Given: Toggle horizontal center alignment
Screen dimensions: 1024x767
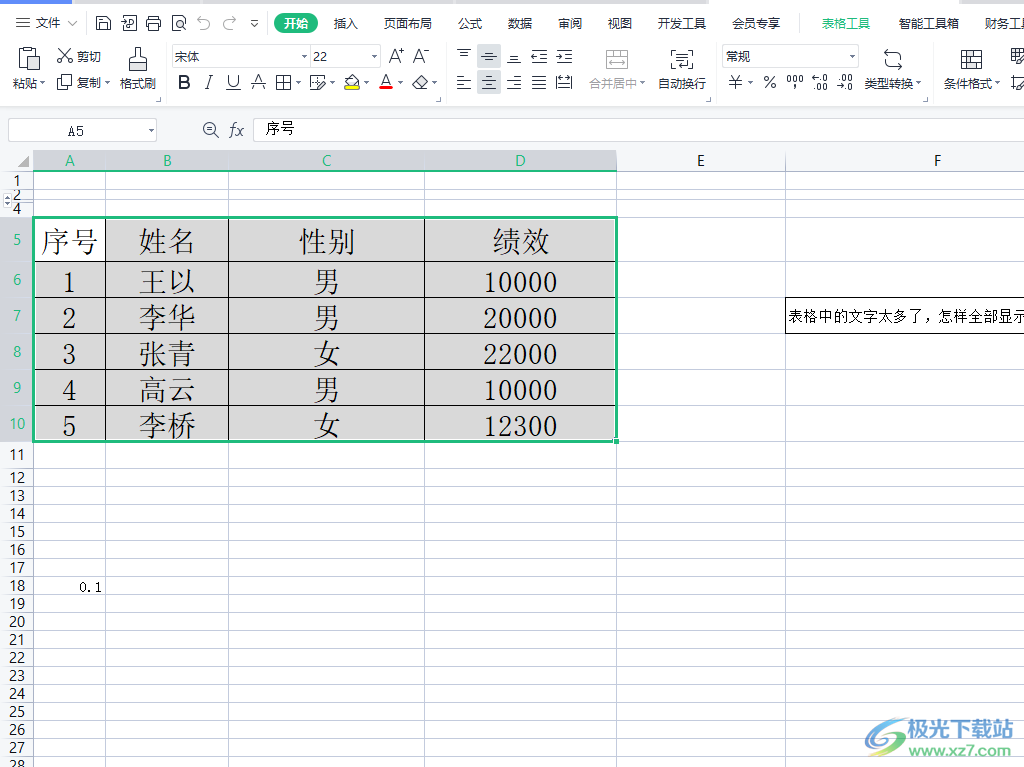Looking at the screenshot, I should point(488,82).
